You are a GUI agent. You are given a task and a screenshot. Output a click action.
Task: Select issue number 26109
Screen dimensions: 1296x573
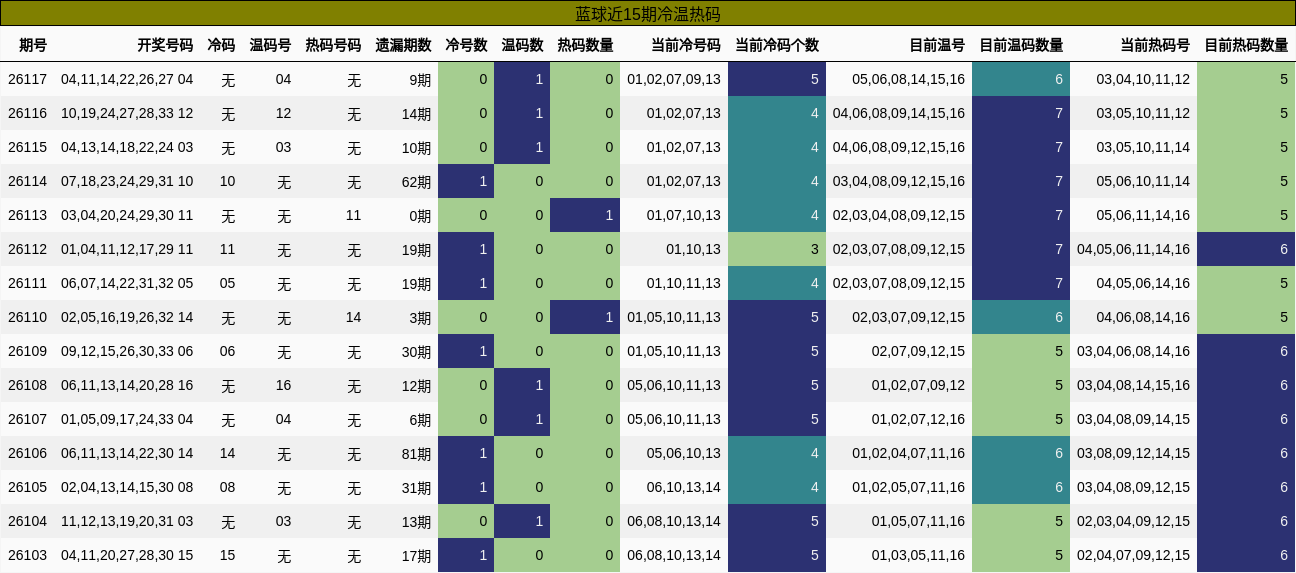[27, 351]
